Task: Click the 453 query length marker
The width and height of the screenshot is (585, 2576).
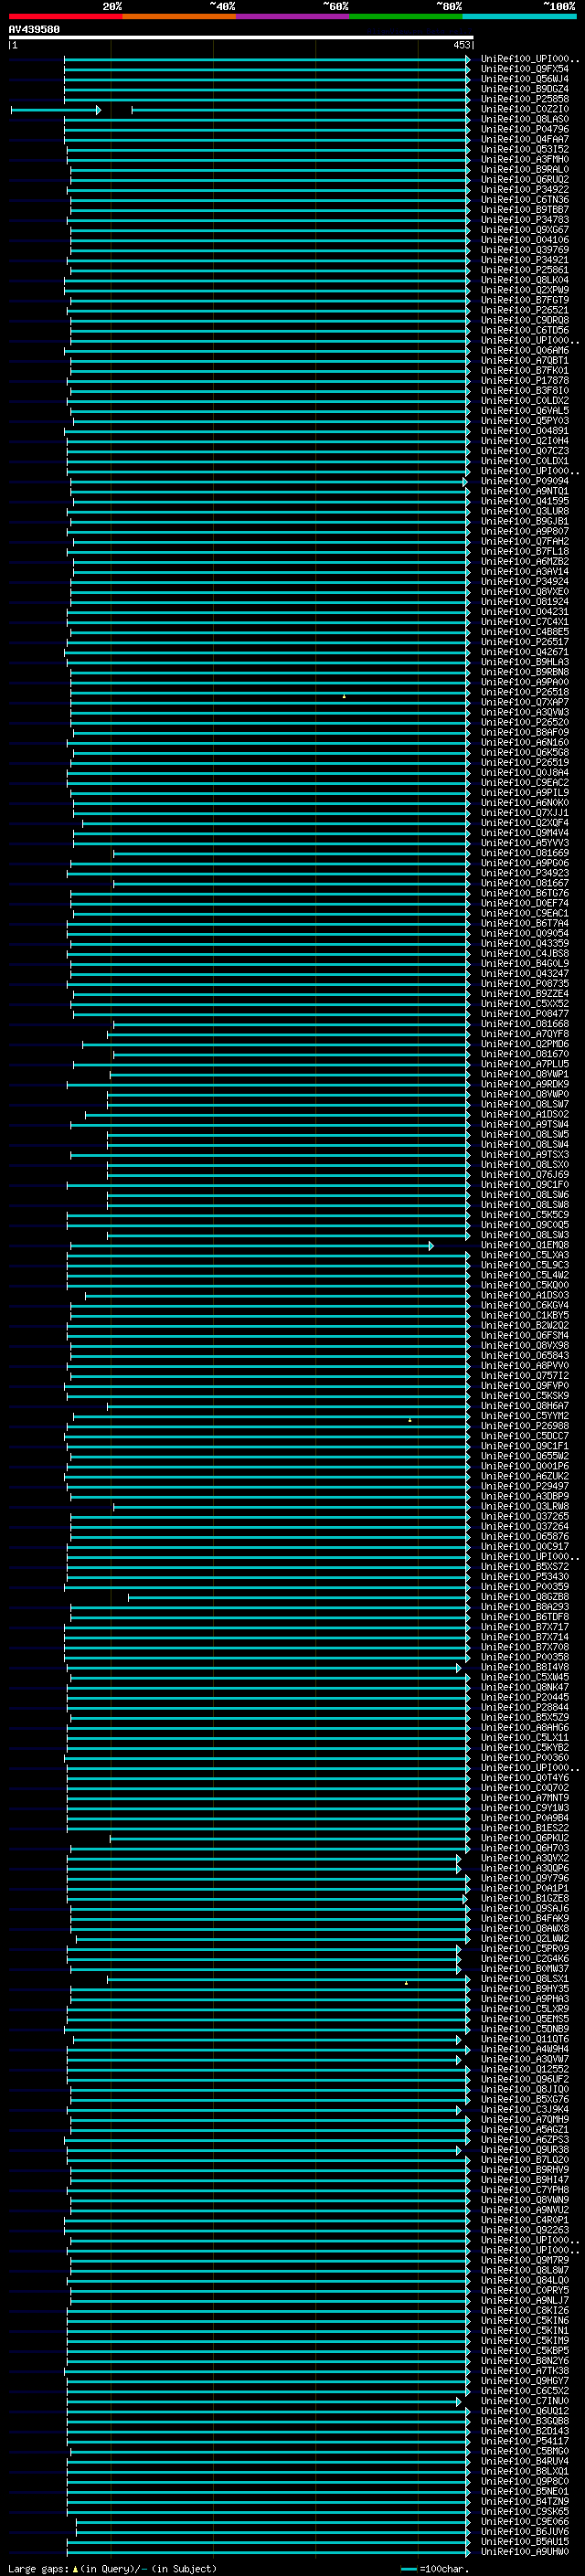Action: coord(461,45)
